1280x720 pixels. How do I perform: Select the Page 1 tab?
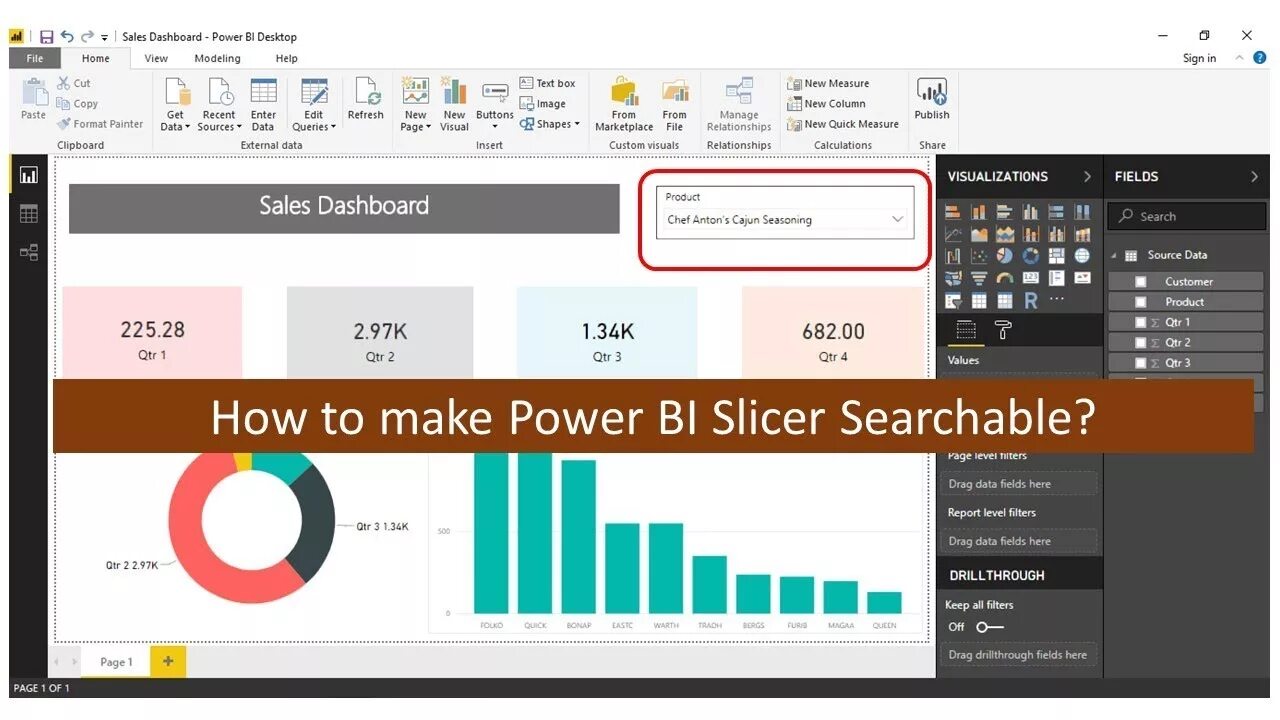pyautogui.click(x=114, y=662)
